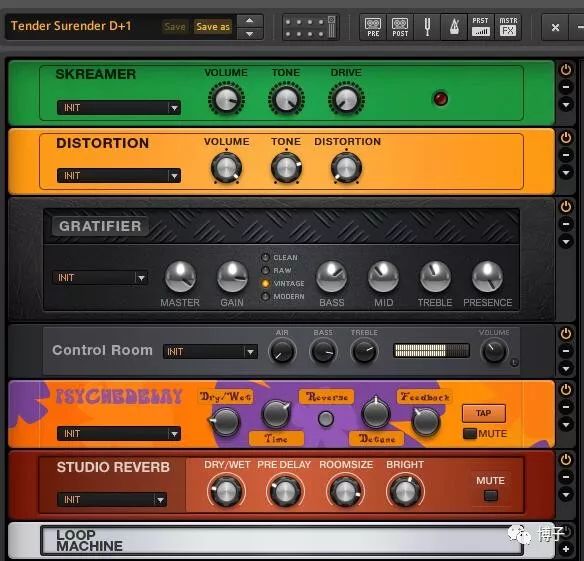
Task: Toggle Studio Reverb power
Action: [566, 460]
